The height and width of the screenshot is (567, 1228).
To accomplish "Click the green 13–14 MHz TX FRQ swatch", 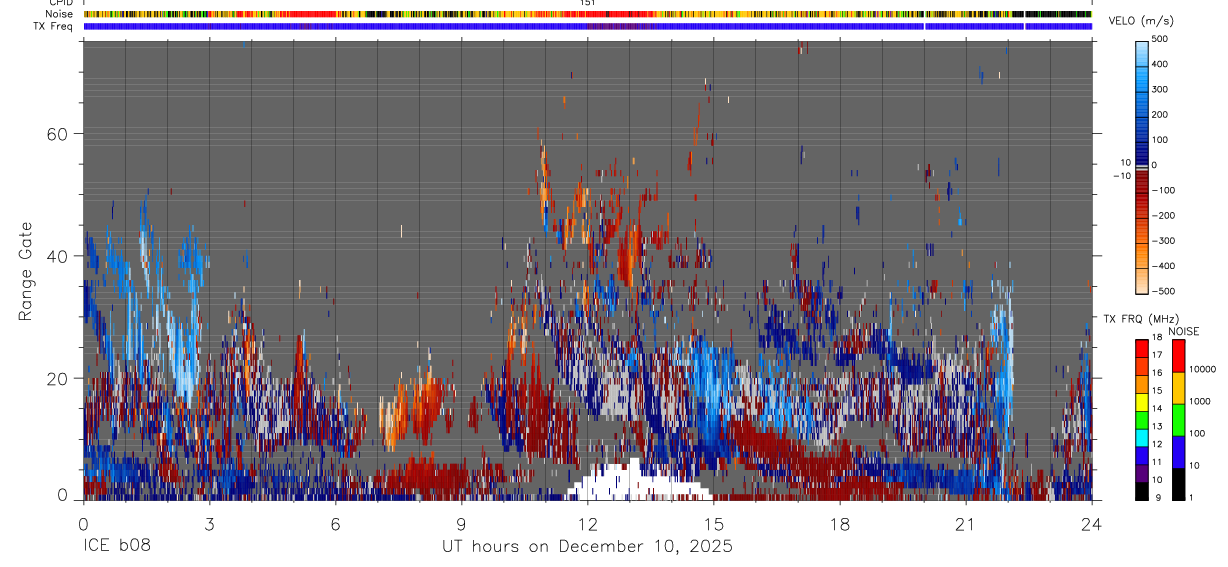I will (x=1142, y=420).
